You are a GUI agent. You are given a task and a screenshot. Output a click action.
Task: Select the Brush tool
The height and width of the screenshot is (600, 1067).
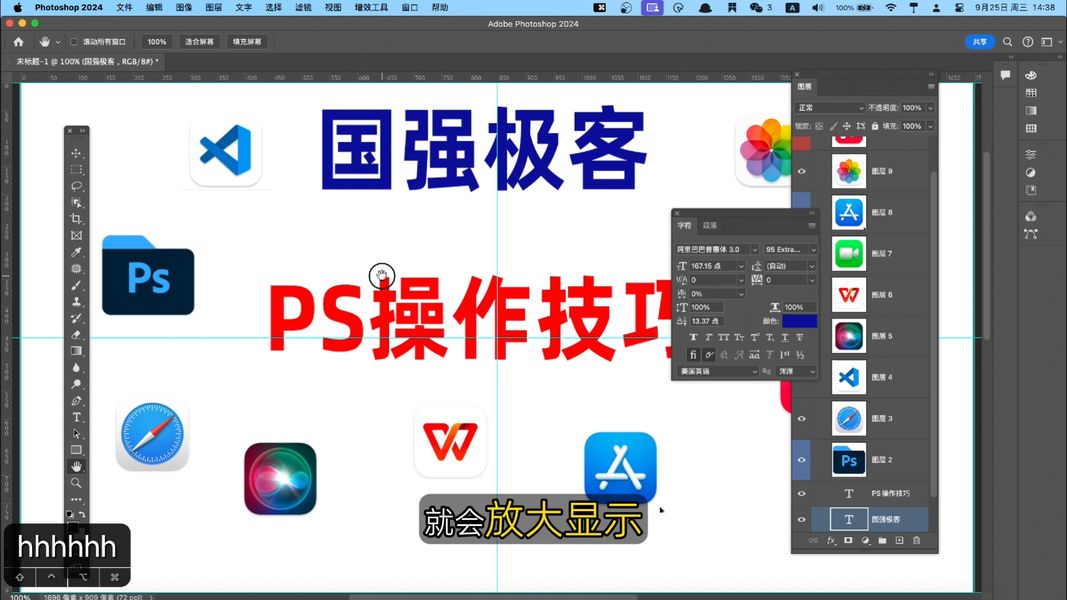pyautogui.click(x=76, y=285)
